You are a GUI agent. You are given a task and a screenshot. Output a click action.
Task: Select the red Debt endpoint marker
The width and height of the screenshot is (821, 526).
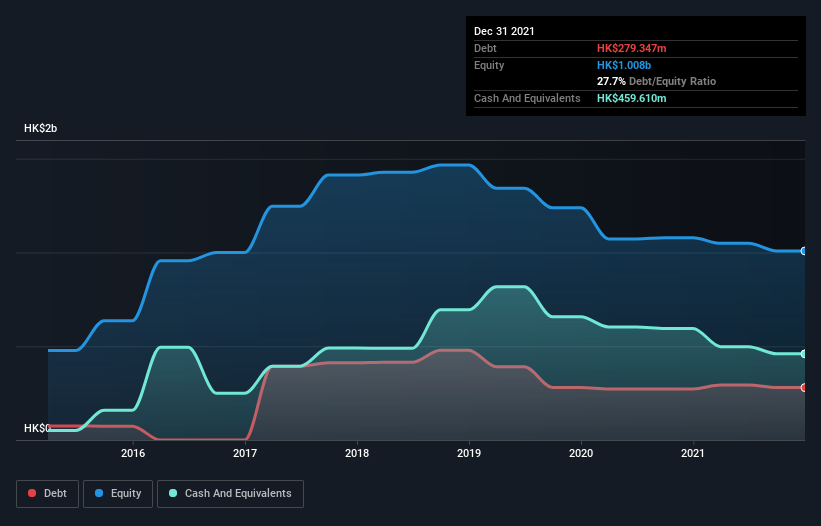[x=804, y=387]
